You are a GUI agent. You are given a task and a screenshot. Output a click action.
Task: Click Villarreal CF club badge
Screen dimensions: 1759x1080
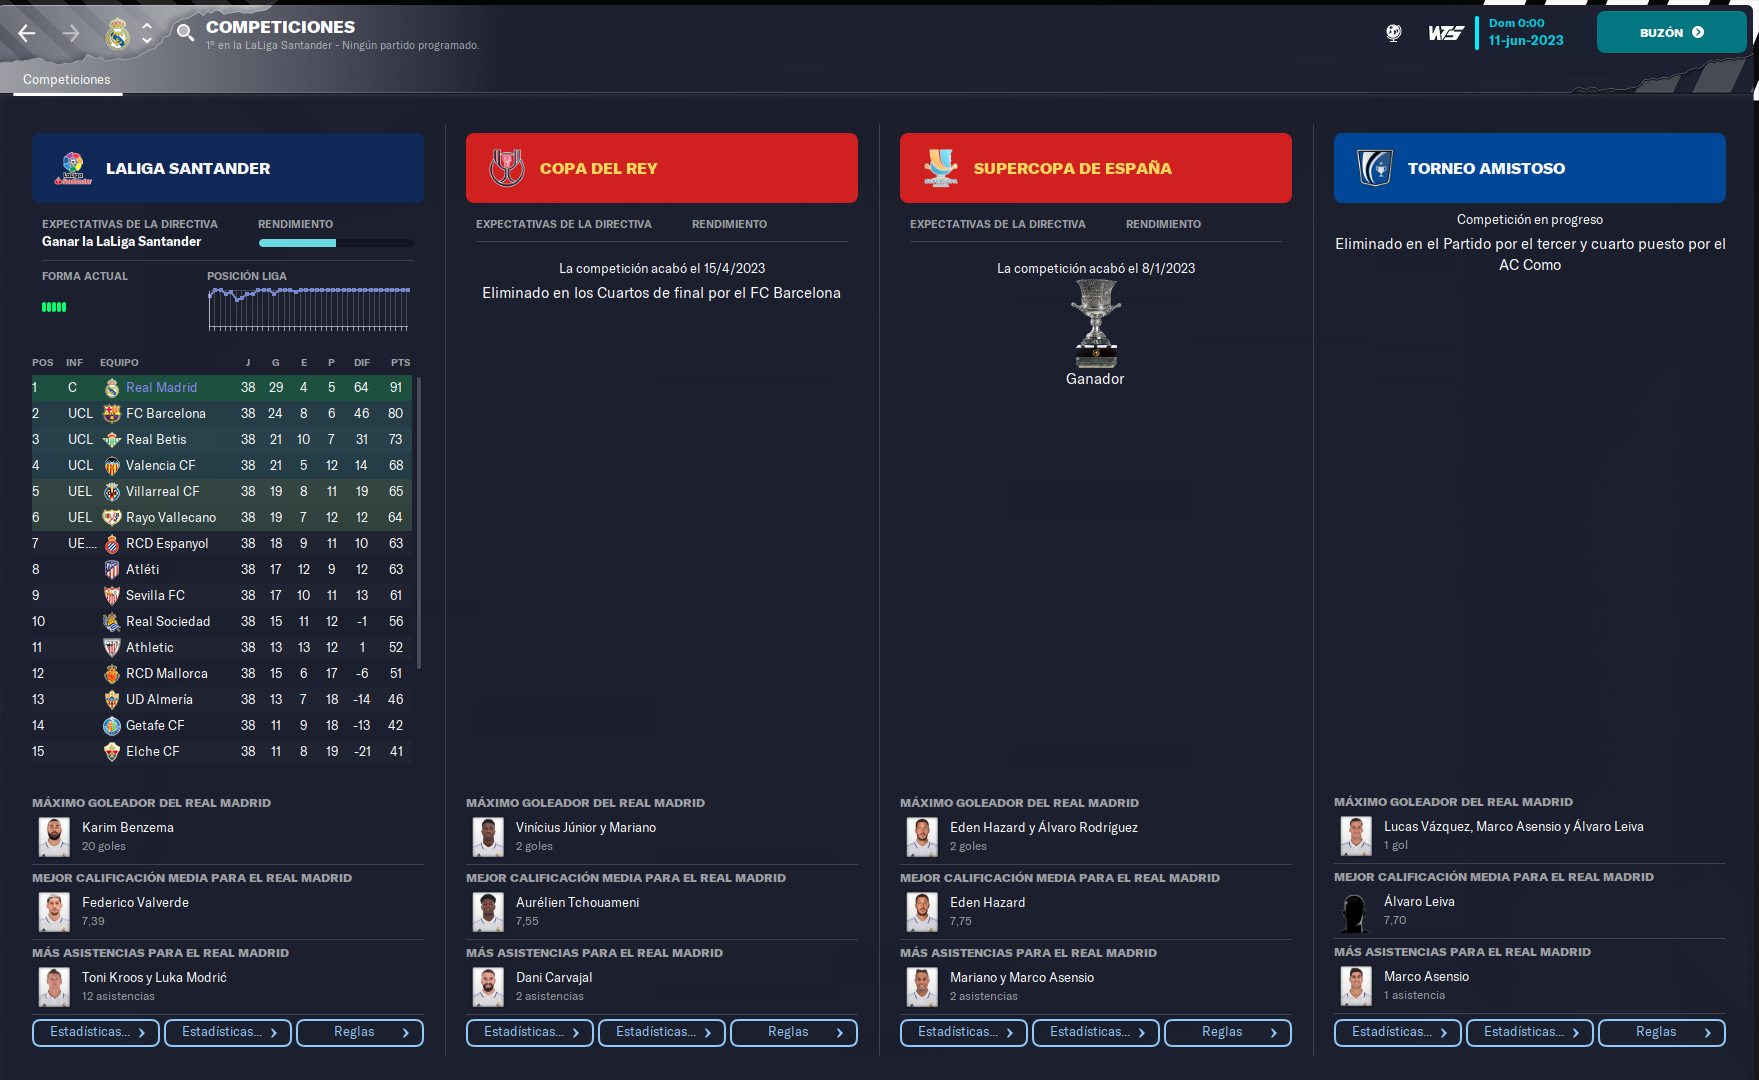[112, 491]
